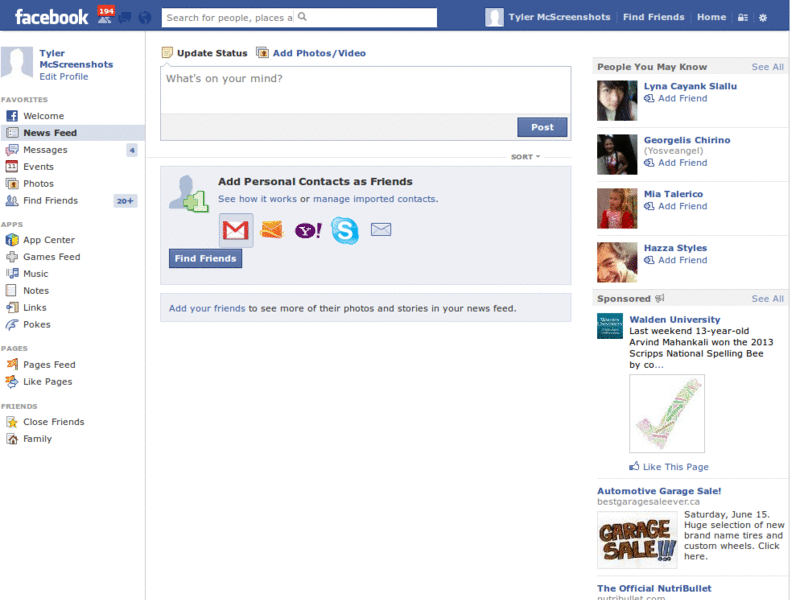Open Lyna Cayank Slallu profile photo
Image resolution: width=800 pixels, height=600 pixels.
(617, 101)
